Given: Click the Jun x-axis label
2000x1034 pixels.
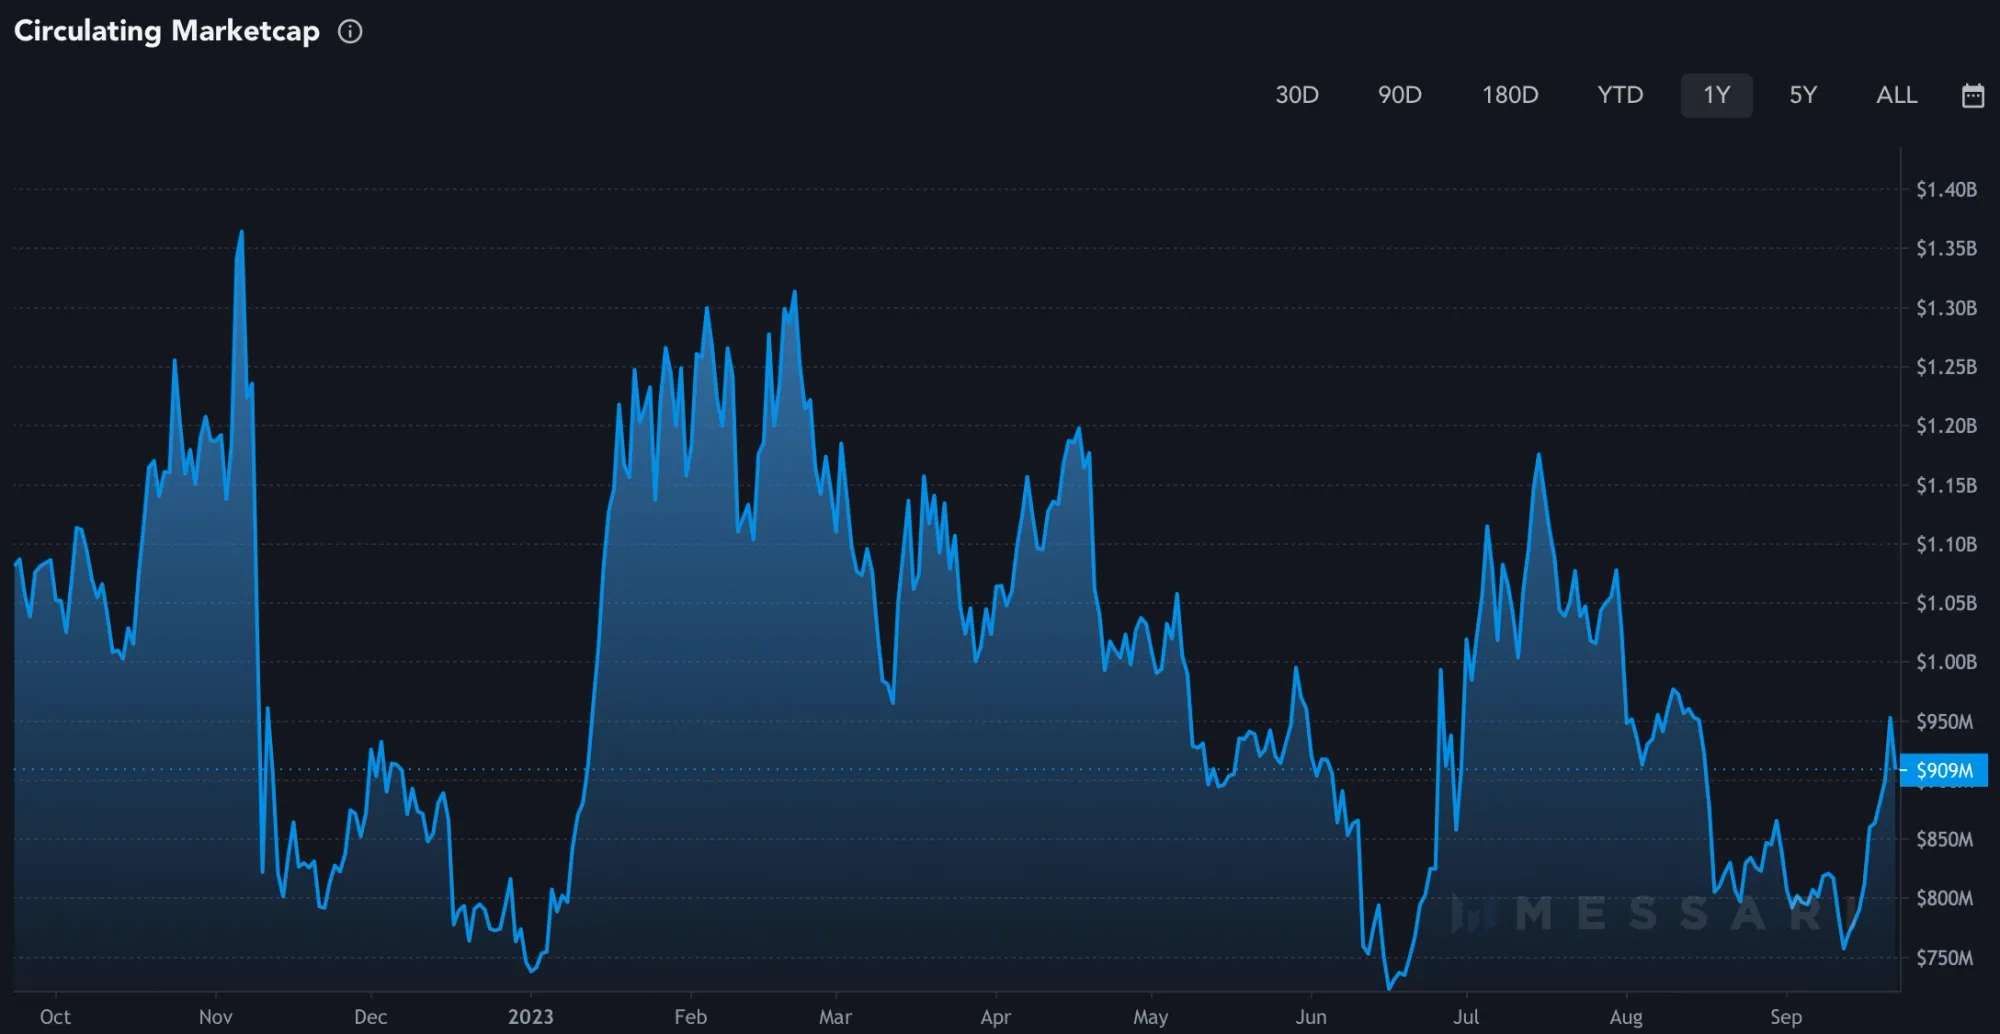Looking at the screenshot, I should point(1311,1017).
